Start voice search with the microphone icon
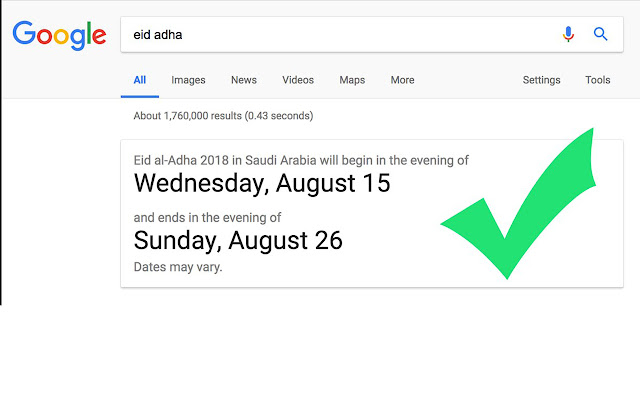The height and width of the screenshot is (400, 640). (x=568, y=34)
